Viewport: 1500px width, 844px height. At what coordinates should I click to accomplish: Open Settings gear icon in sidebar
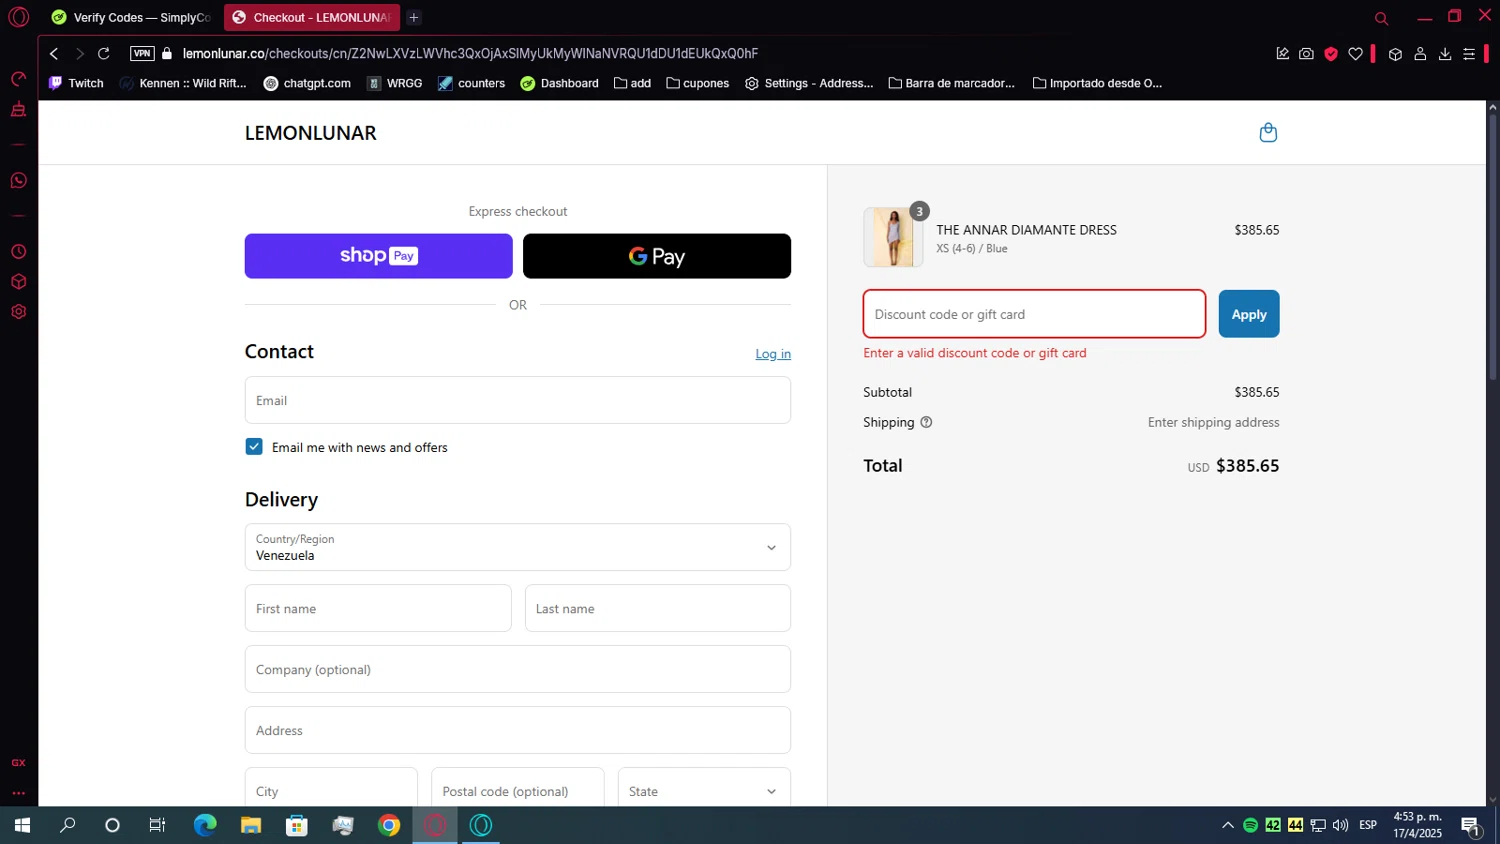[x=18, y=312]
